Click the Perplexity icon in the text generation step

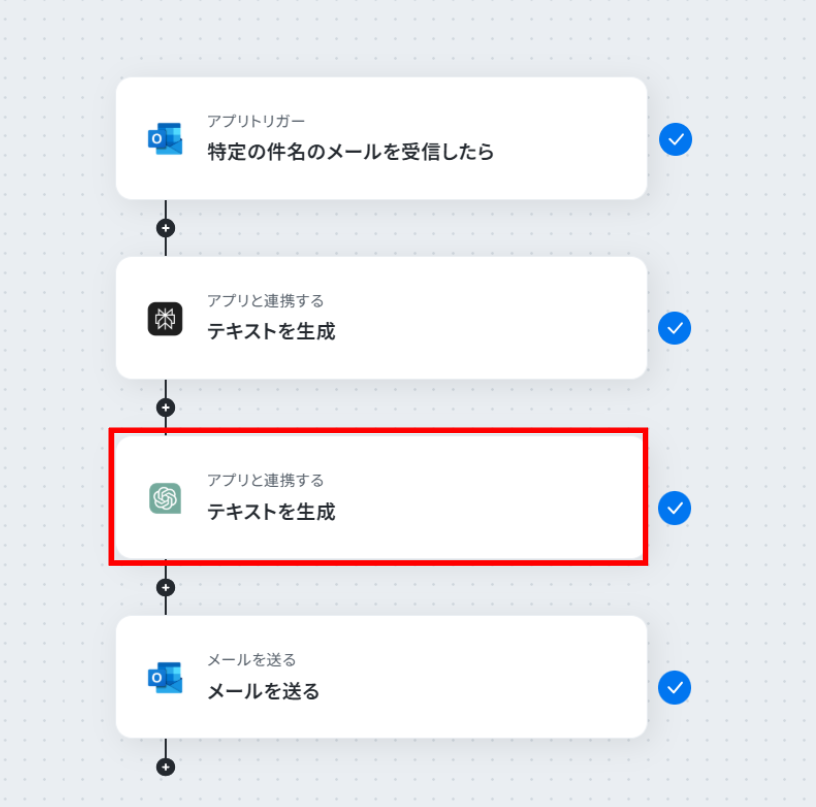[x=165, y=318]
